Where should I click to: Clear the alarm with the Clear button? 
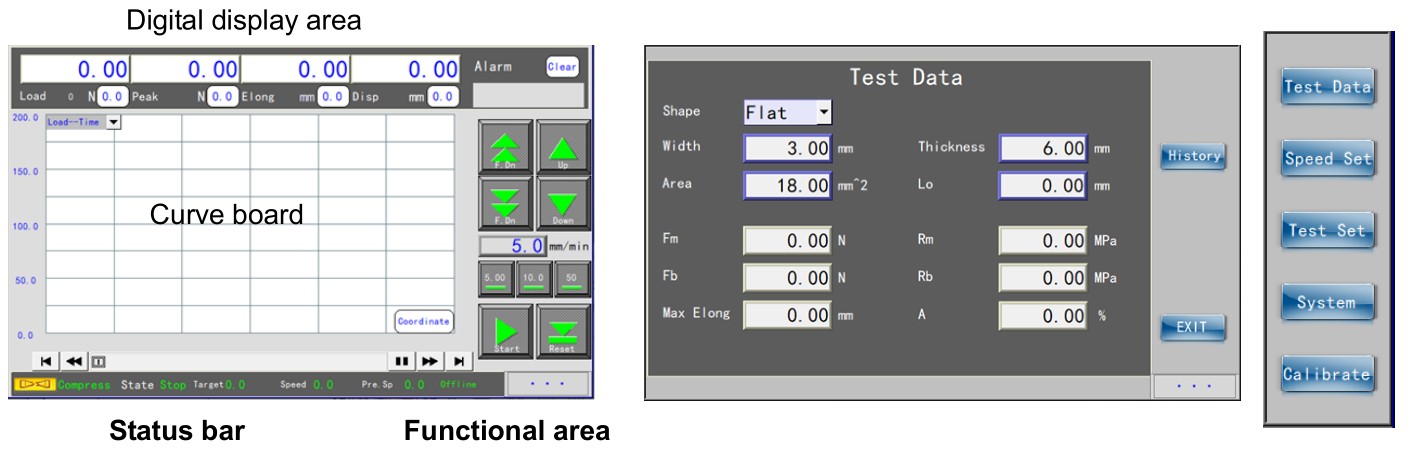562,67
